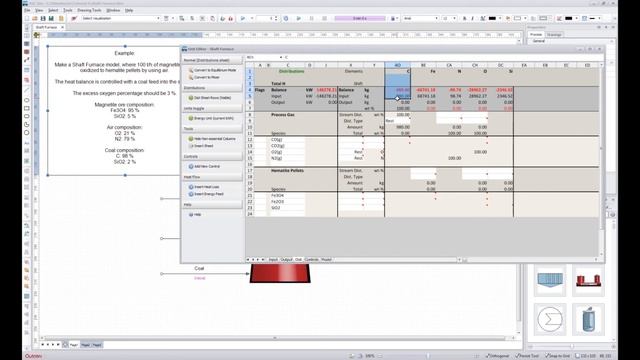Open the View menu

[39, 10]
